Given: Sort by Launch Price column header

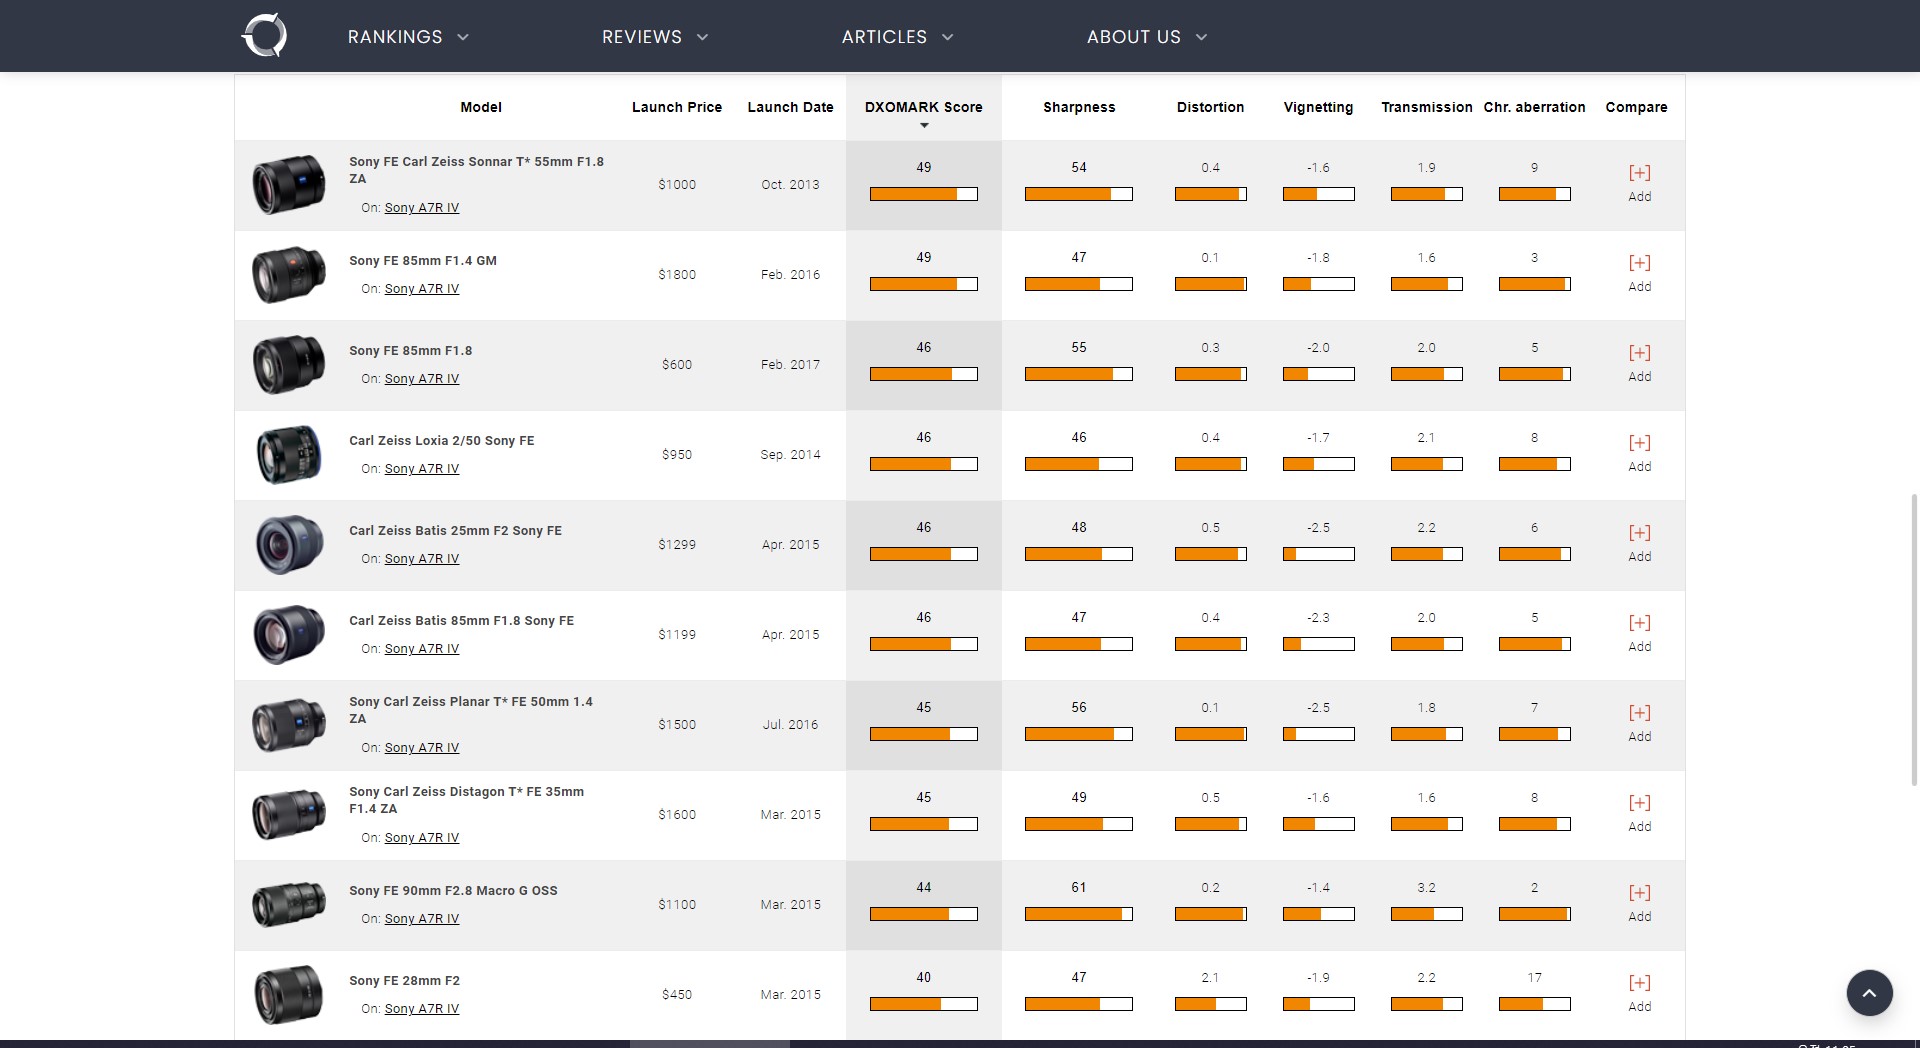Looking at the screenshot, I should point(677,107).
